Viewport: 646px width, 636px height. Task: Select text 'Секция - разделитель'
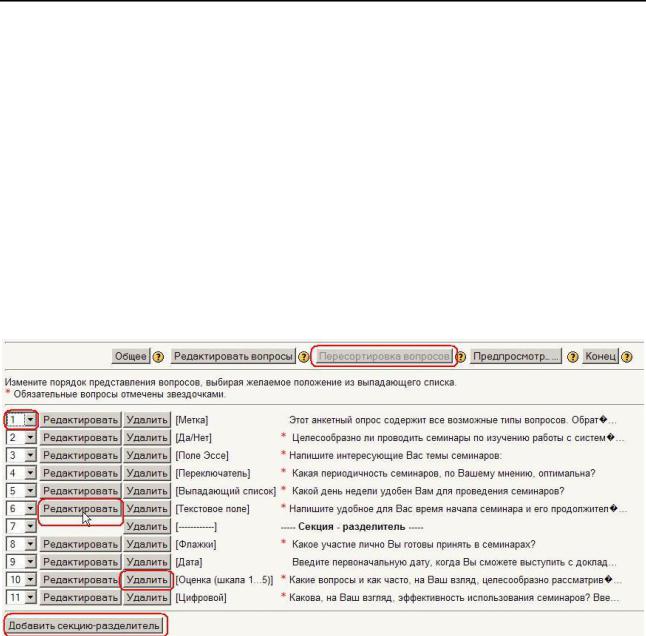pos(351,526)
